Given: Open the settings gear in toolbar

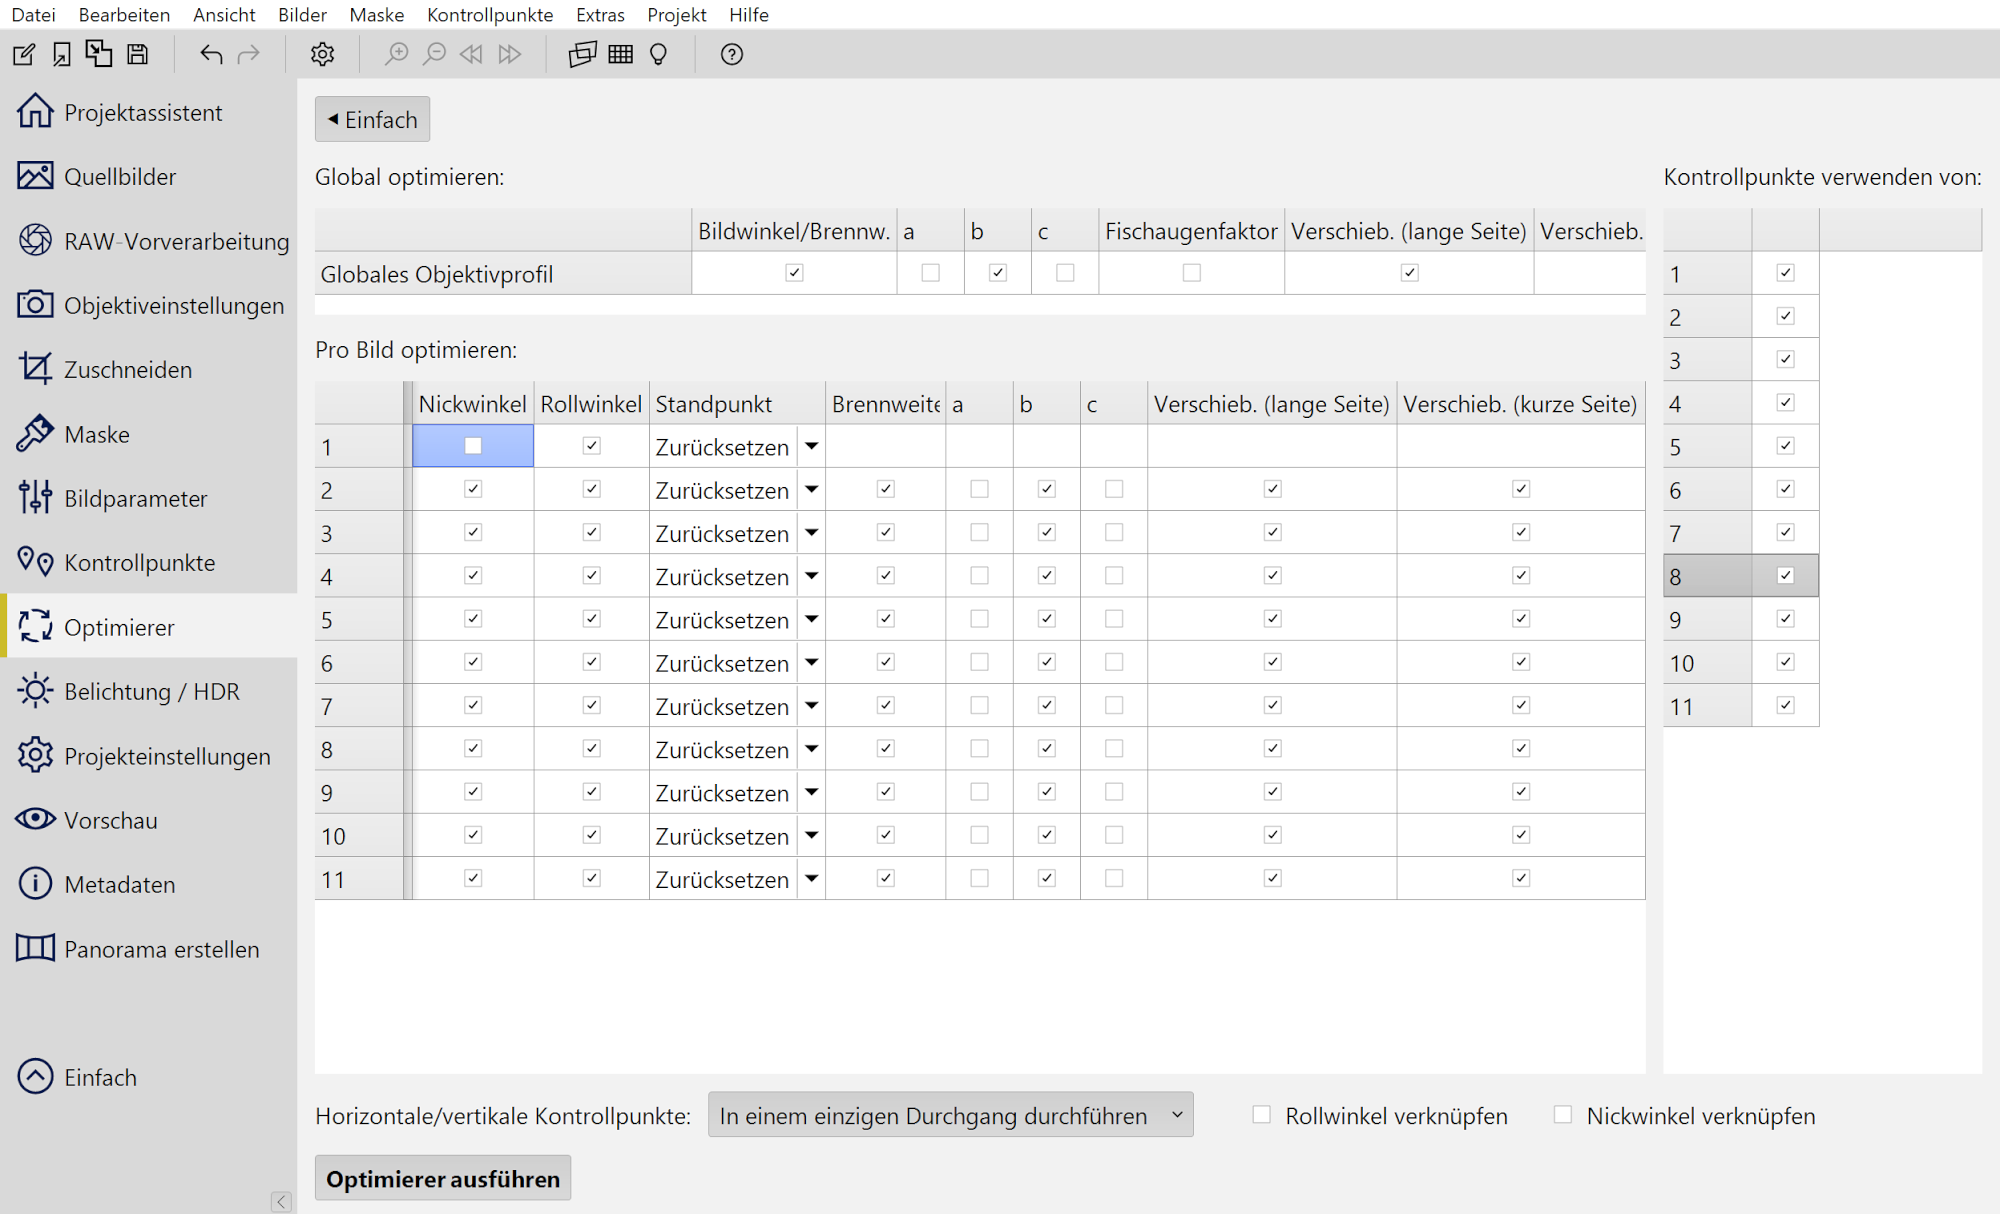Looking at the screenshot, I should coord(322,54).
